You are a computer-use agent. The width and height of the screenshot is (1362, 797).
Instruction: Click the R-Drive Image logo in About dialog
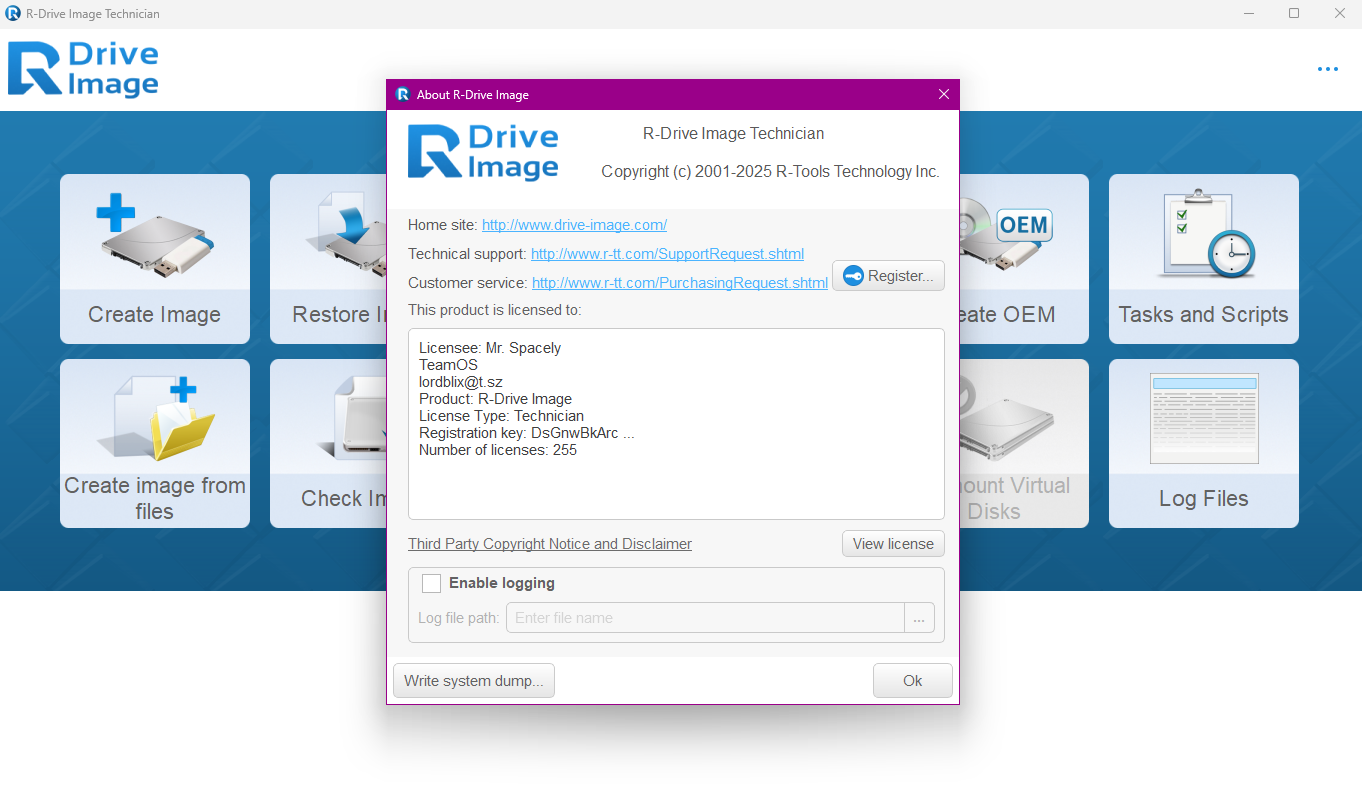click(483, 152)
